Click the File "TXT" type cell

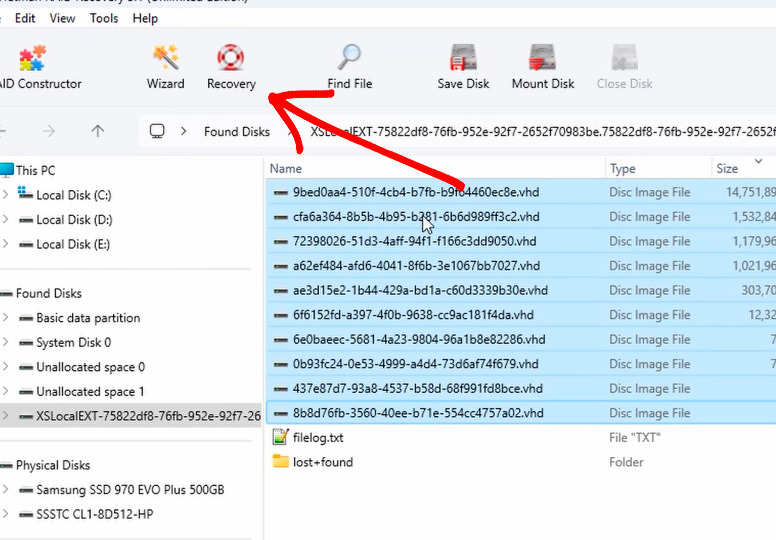pos(634,438)
